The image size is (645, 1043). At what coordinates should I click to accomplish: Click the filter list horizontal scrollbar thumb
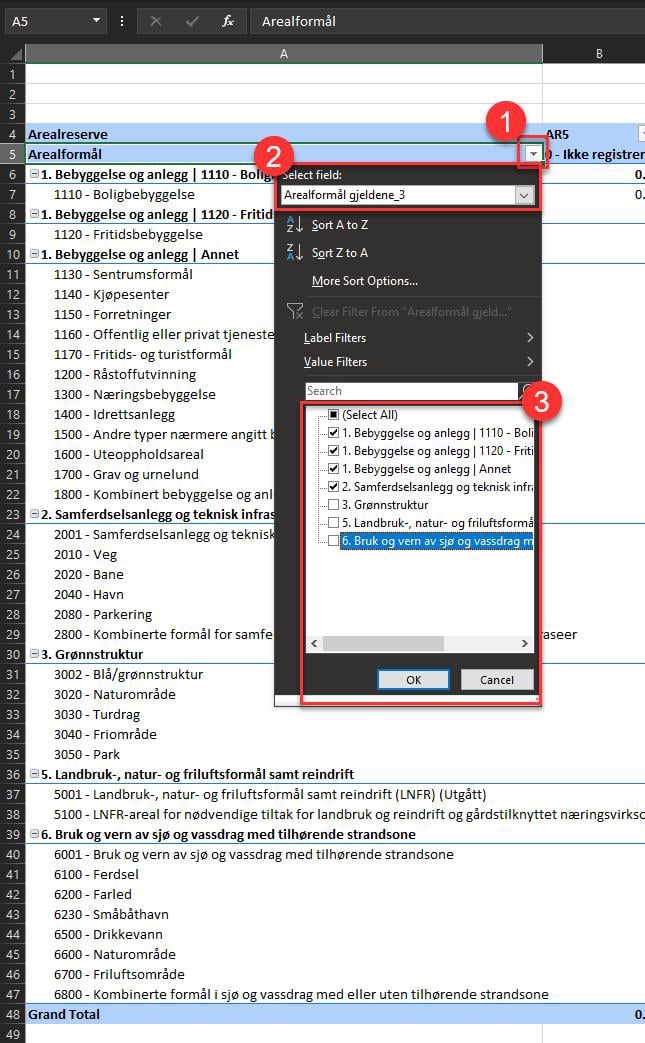click(x=382, y=644)
